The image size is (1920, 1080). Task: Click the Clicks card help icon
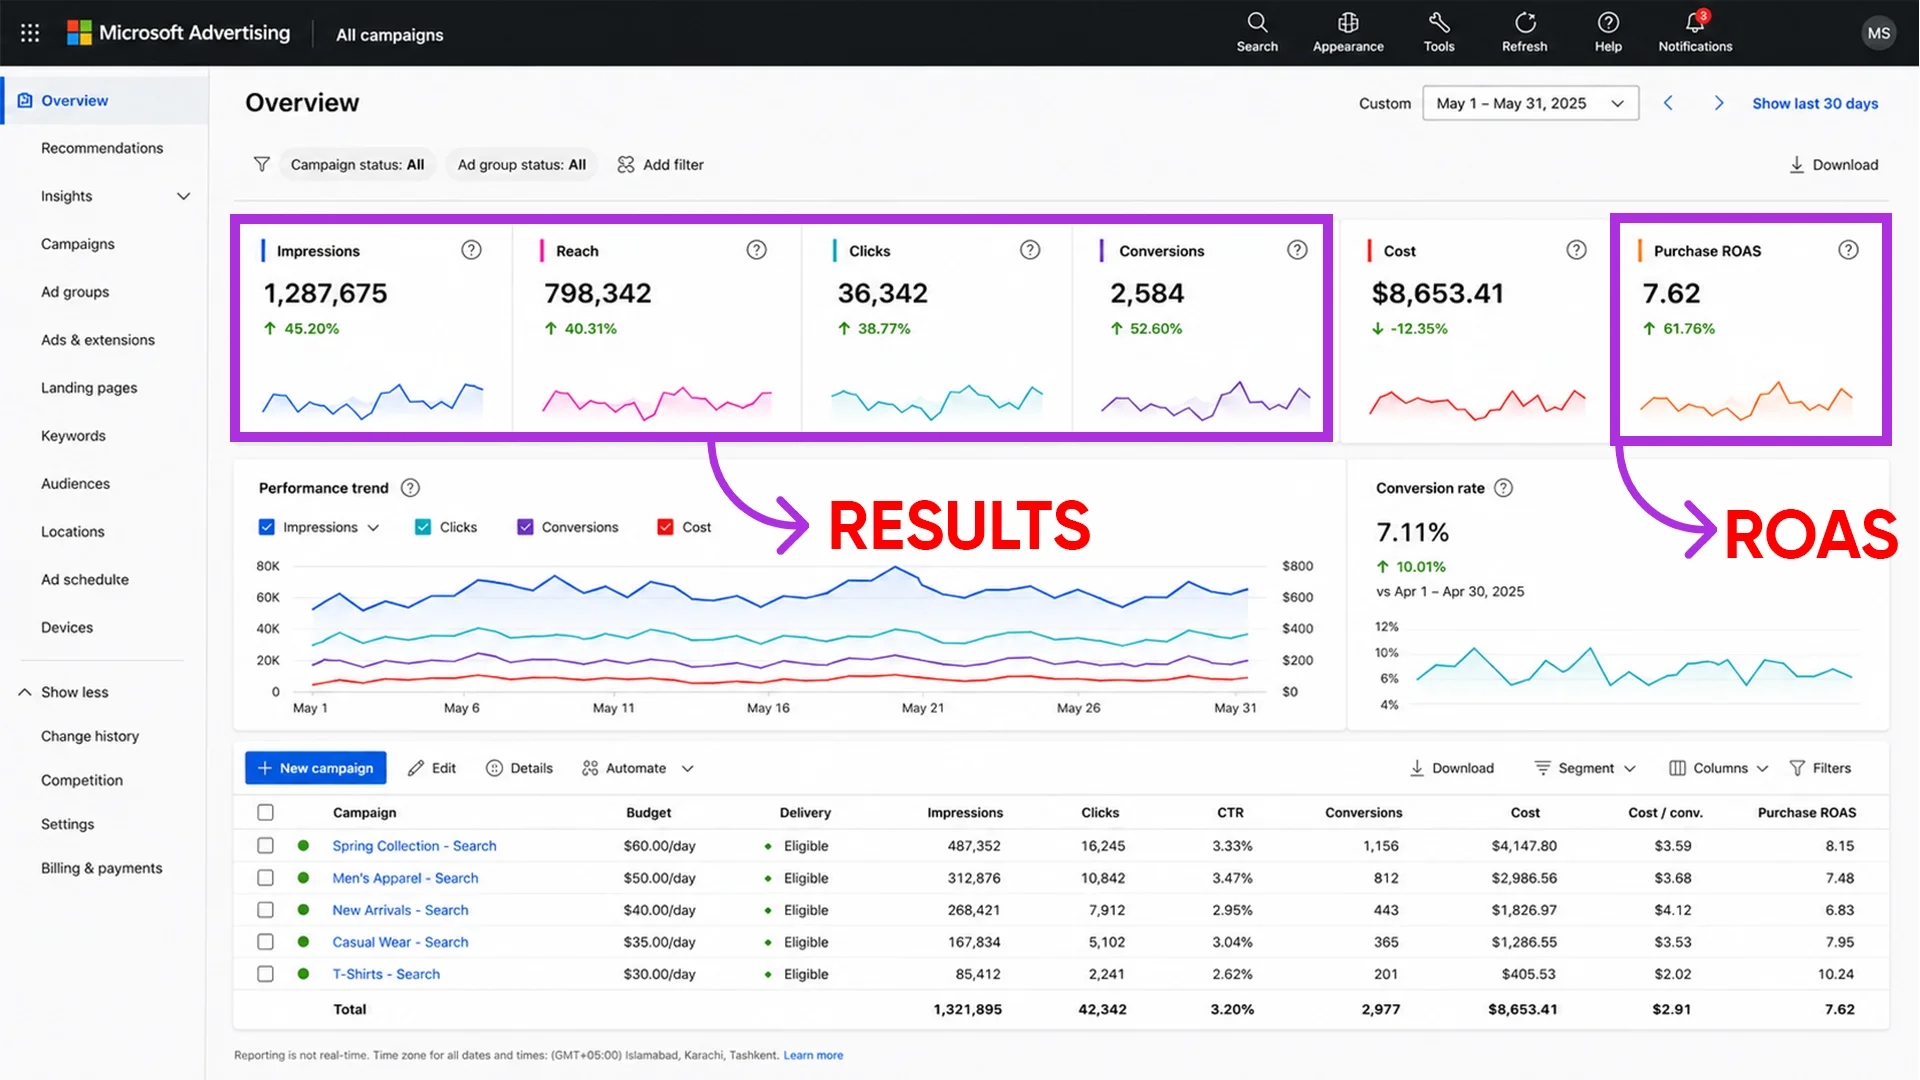point(1030,250)
